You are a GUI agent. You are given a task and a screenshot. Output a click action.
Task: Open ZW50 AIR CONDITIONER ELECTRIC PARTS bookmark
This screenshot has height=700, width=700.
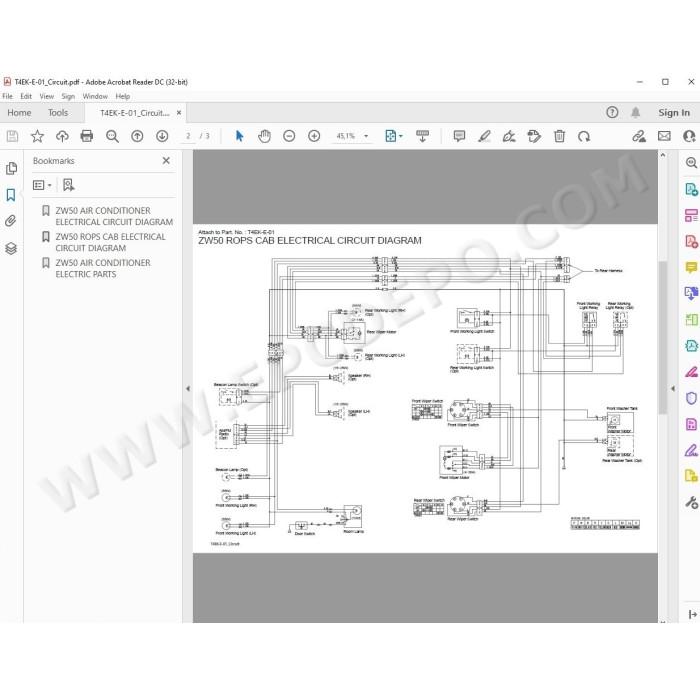103,268
